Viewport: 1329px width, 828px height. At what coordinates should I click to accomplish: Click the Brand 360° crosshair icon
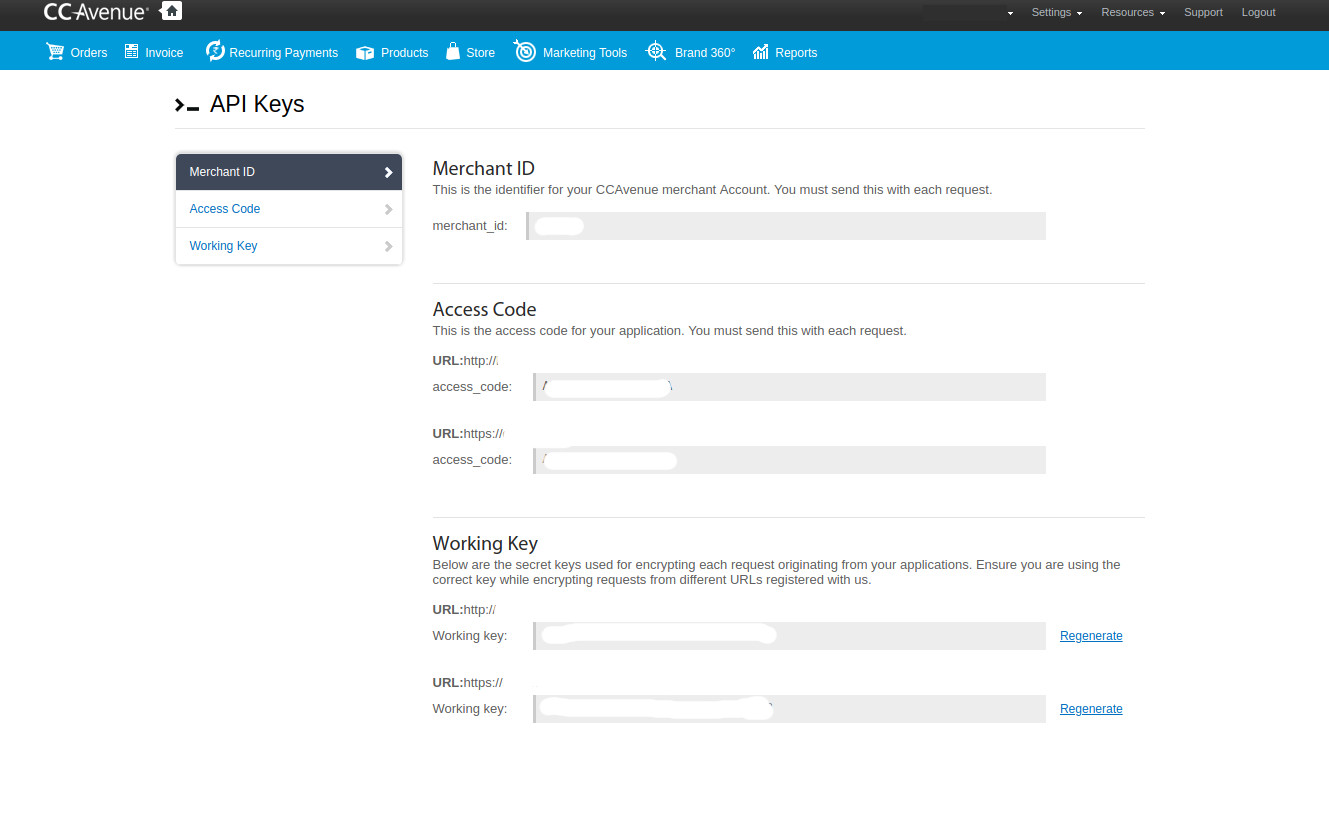point(656,51)
